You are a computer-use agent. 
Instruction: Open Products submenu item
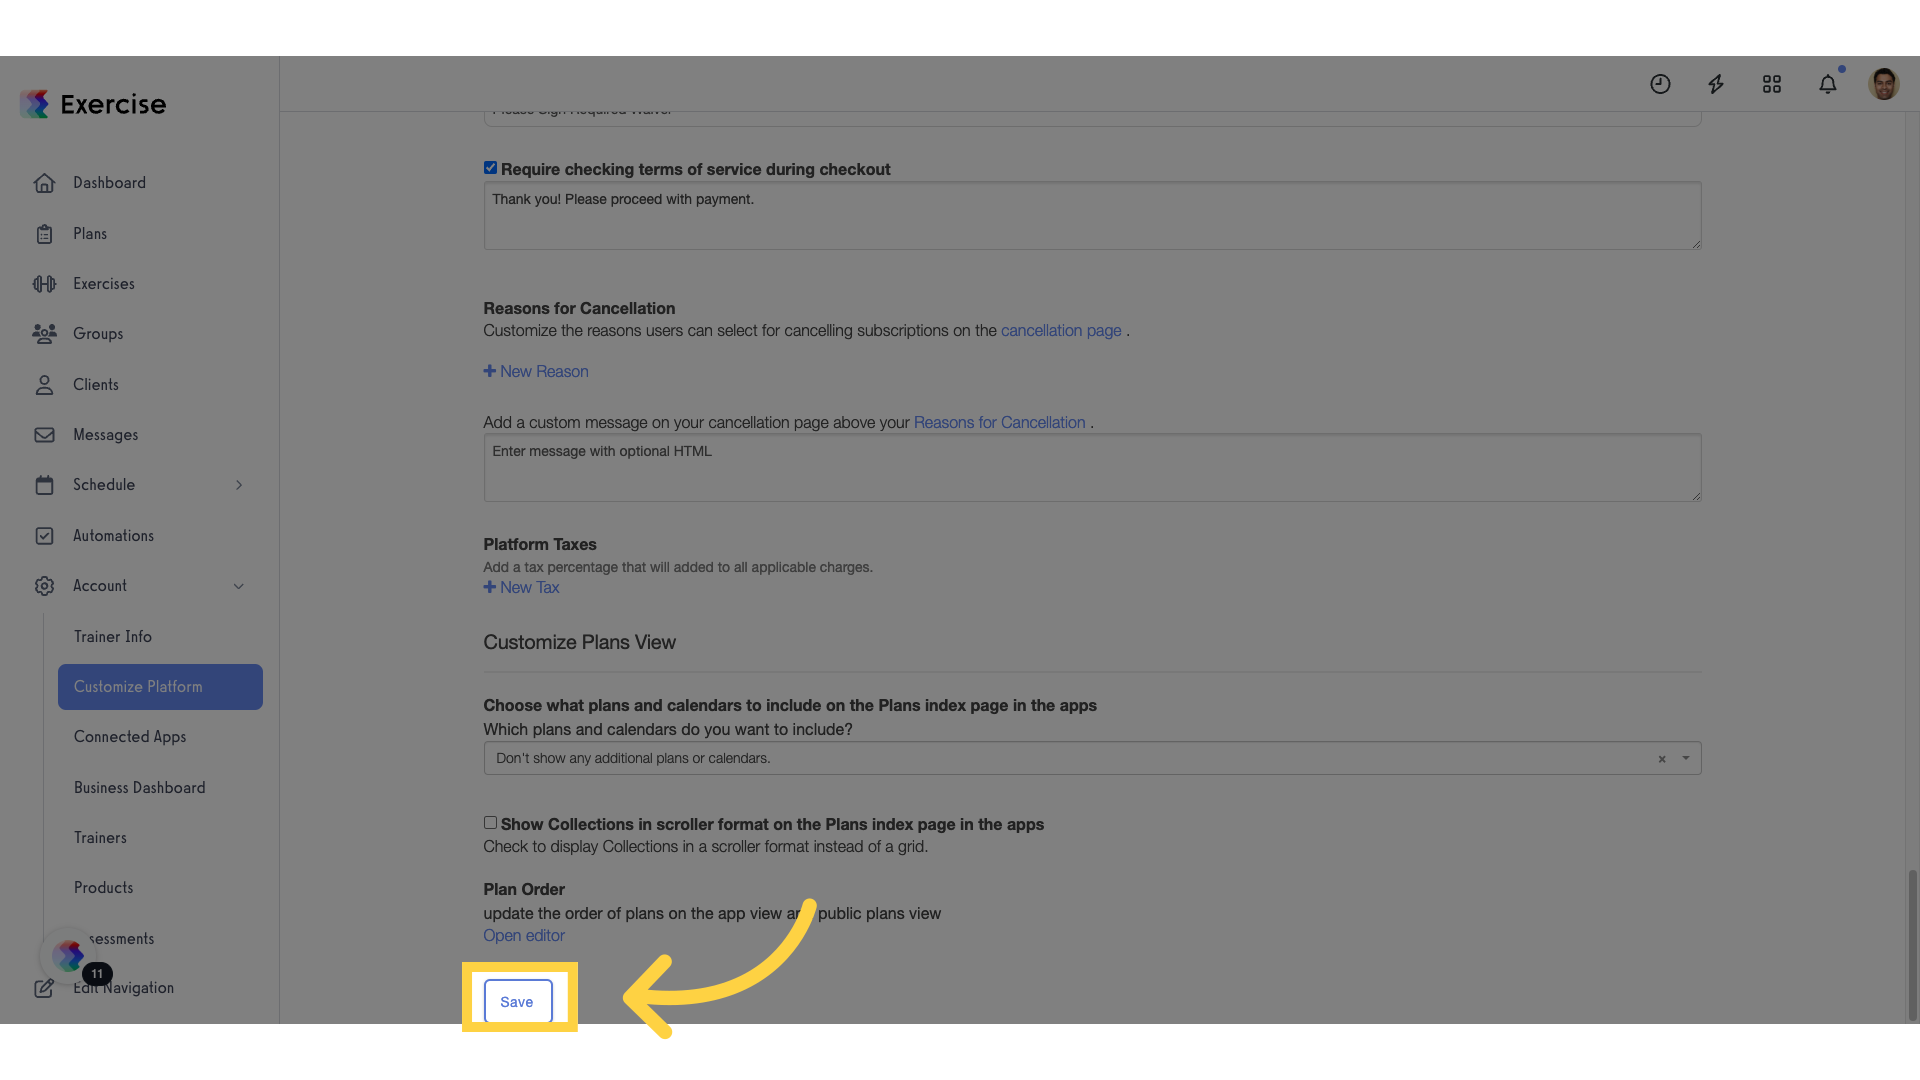tap(104, 888)
